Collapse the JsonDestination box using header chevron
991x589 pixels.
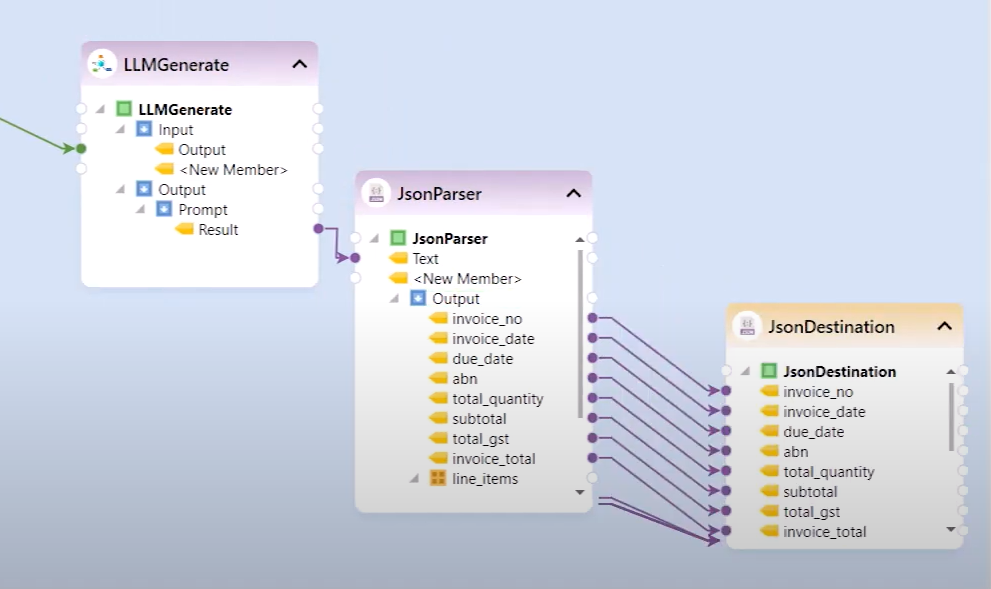pyautogui.click(x=944, y=326)
